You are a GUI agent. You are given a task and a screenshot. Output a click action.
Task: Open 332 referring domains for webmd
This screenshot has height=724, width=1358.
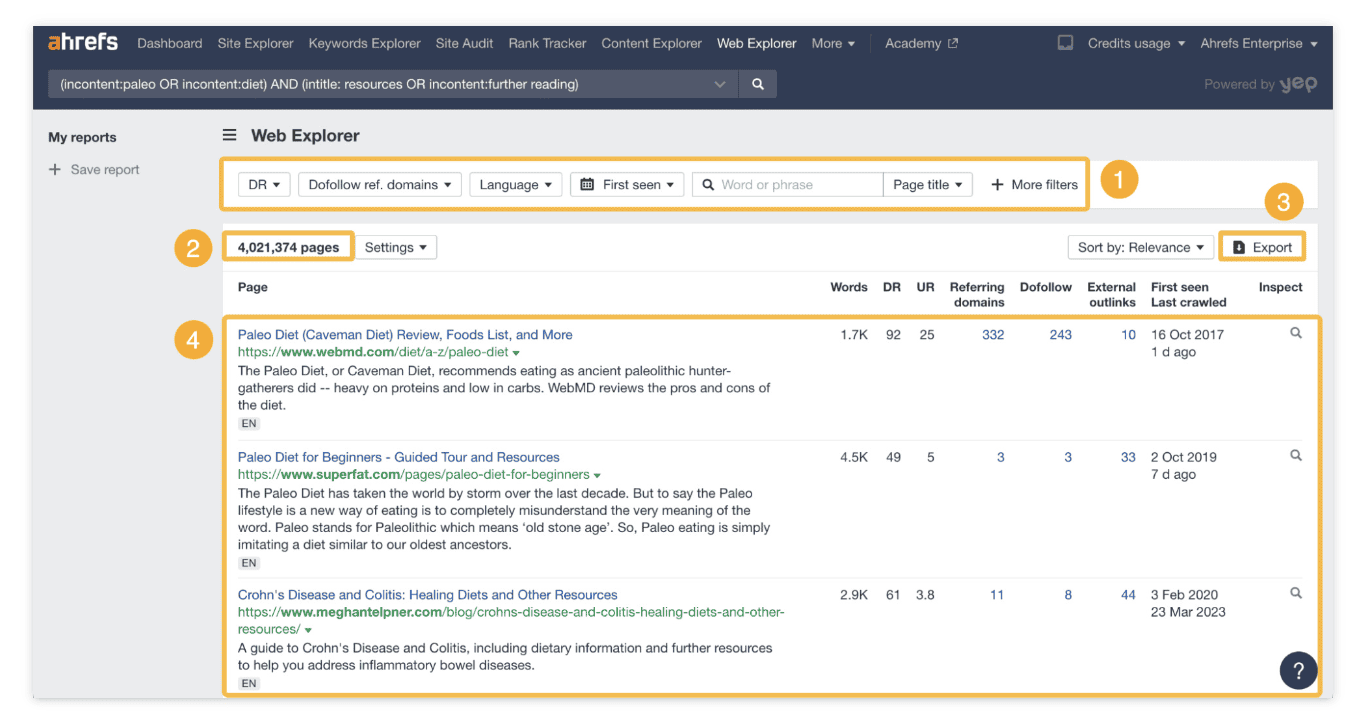point(993,334)
